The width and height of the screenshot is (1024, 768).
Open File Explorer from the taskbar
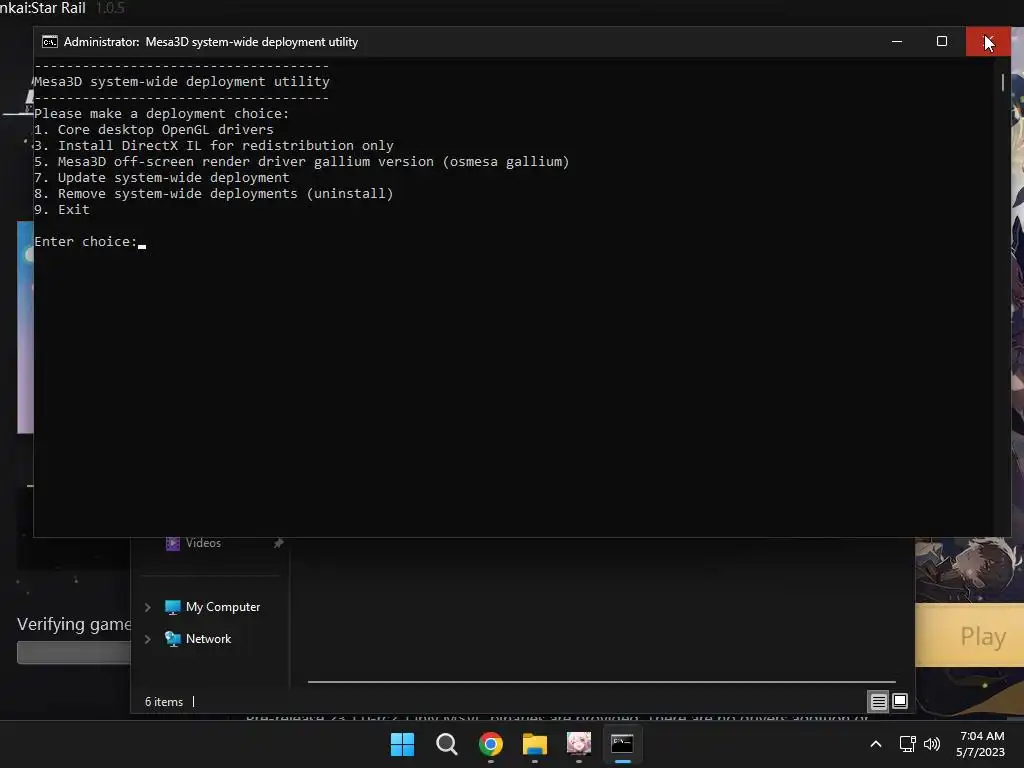coord(535,744)
